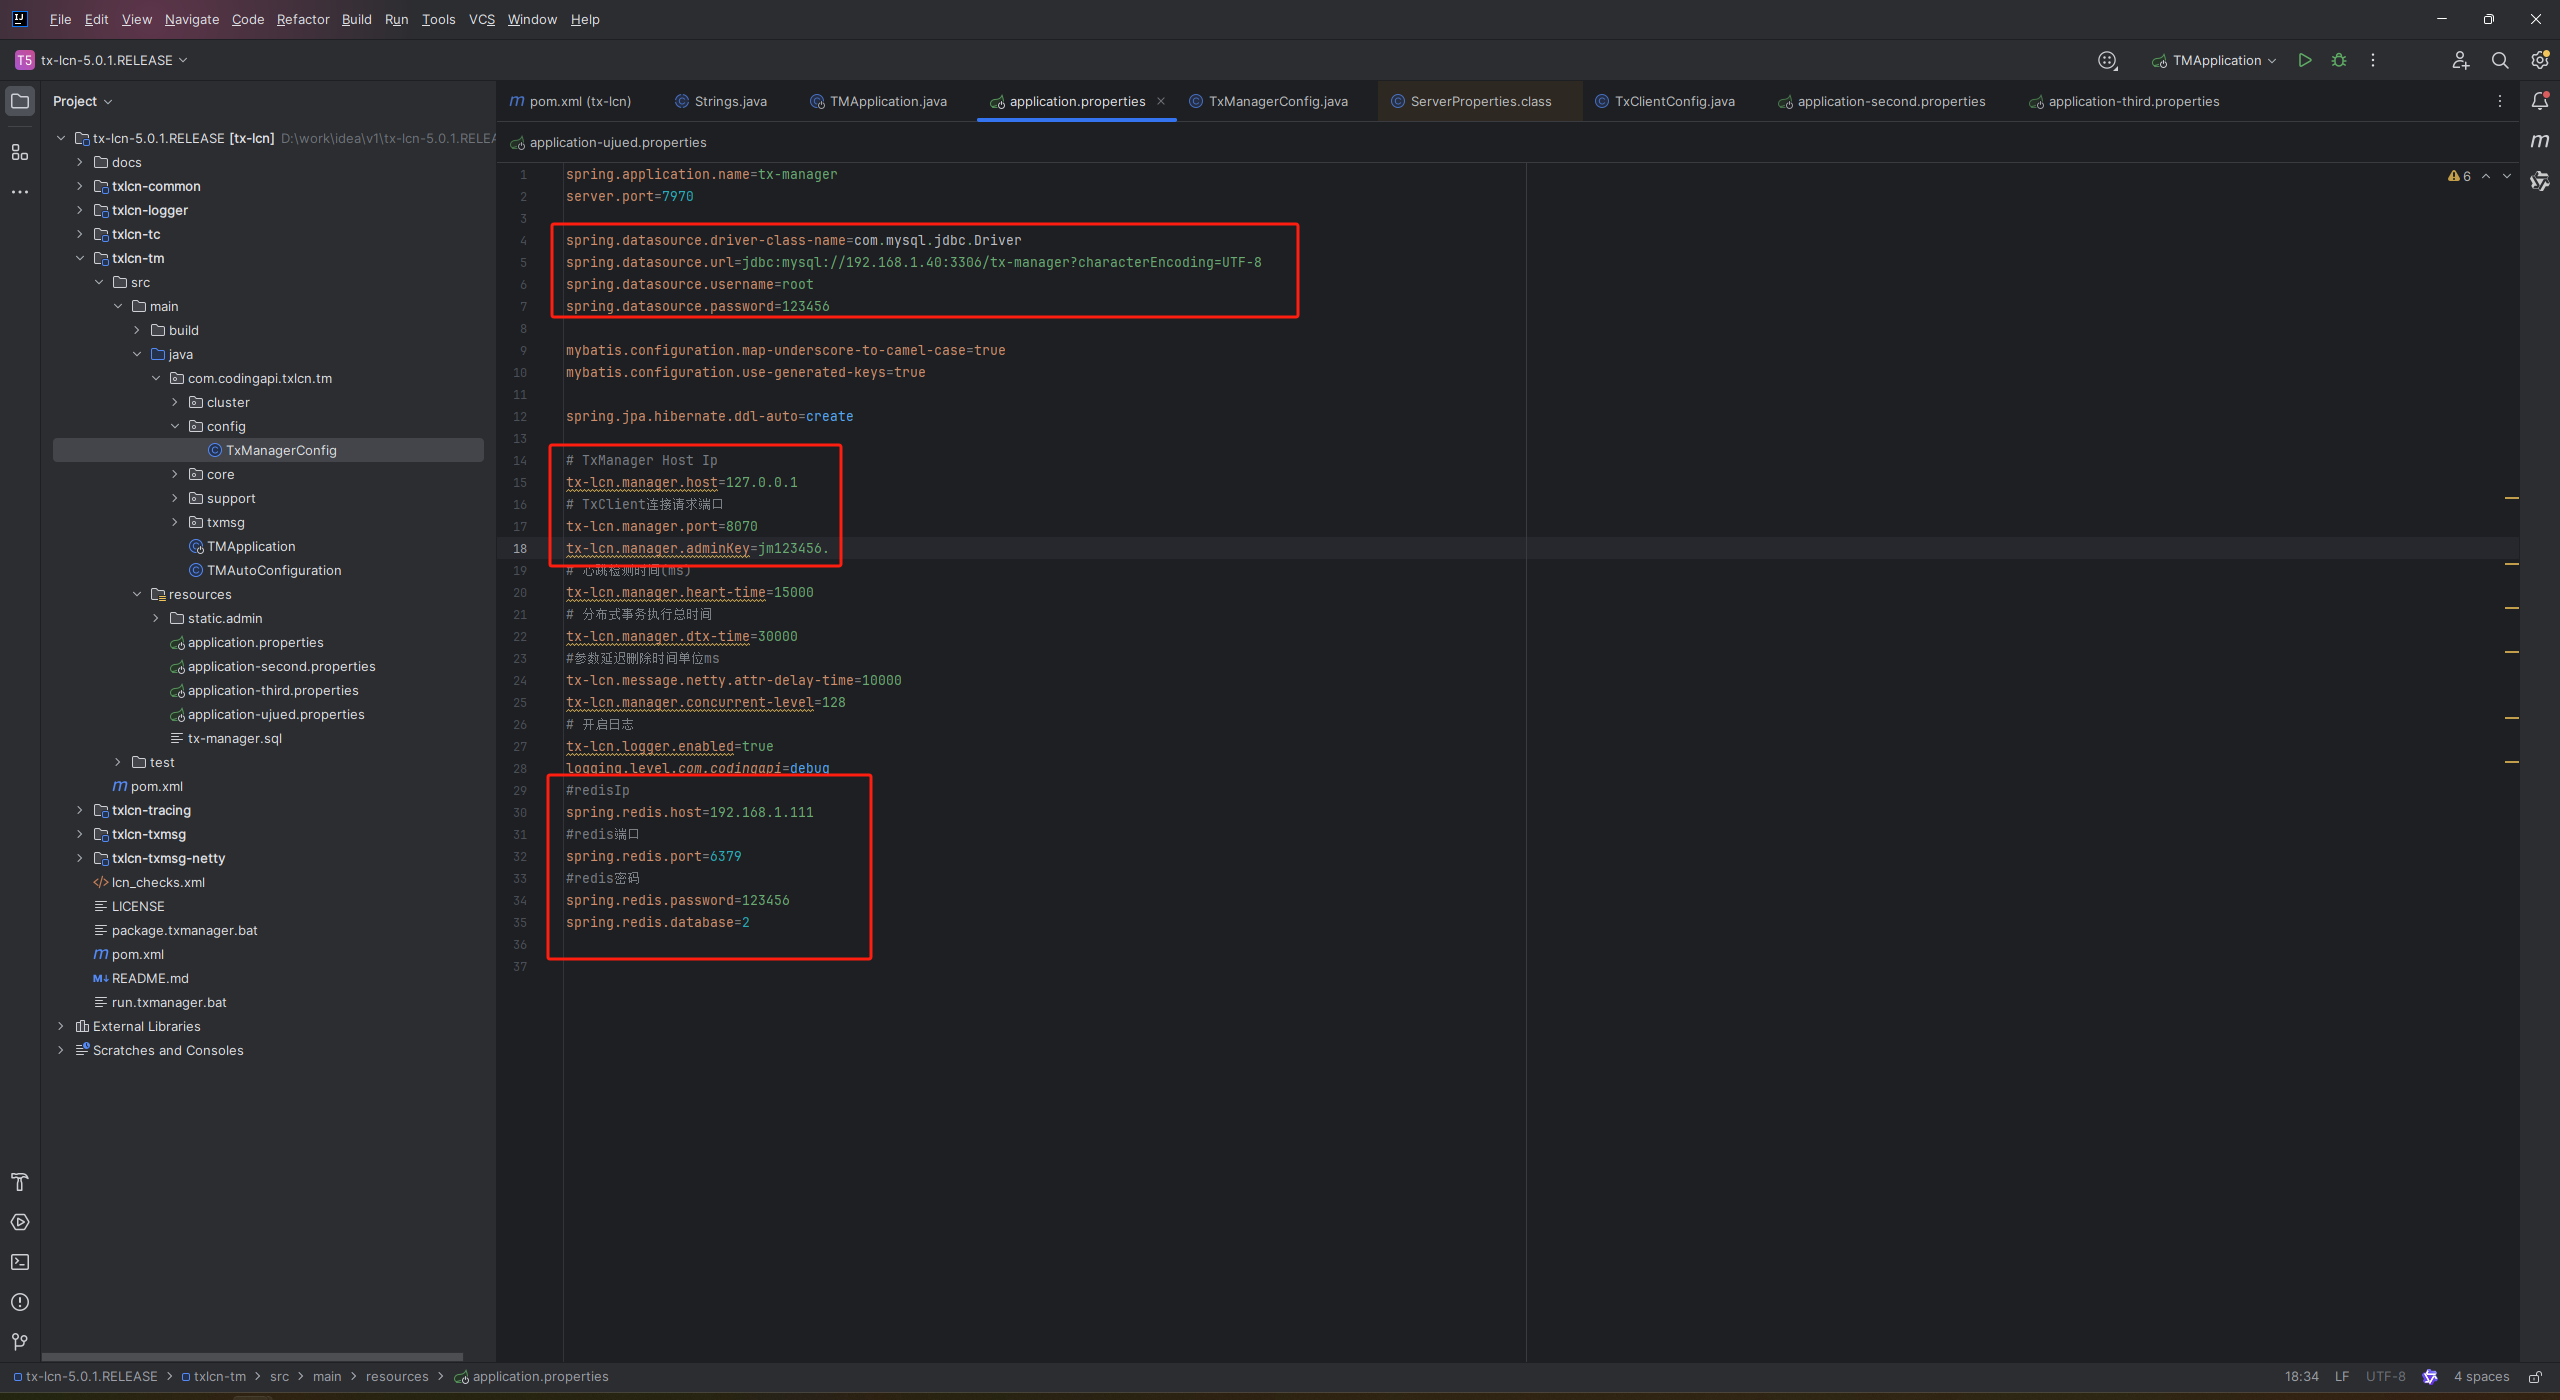This screenshot has height=1400, width=2560.
Task: Run the TMApplication configuration
Action: click(2304, 60)
